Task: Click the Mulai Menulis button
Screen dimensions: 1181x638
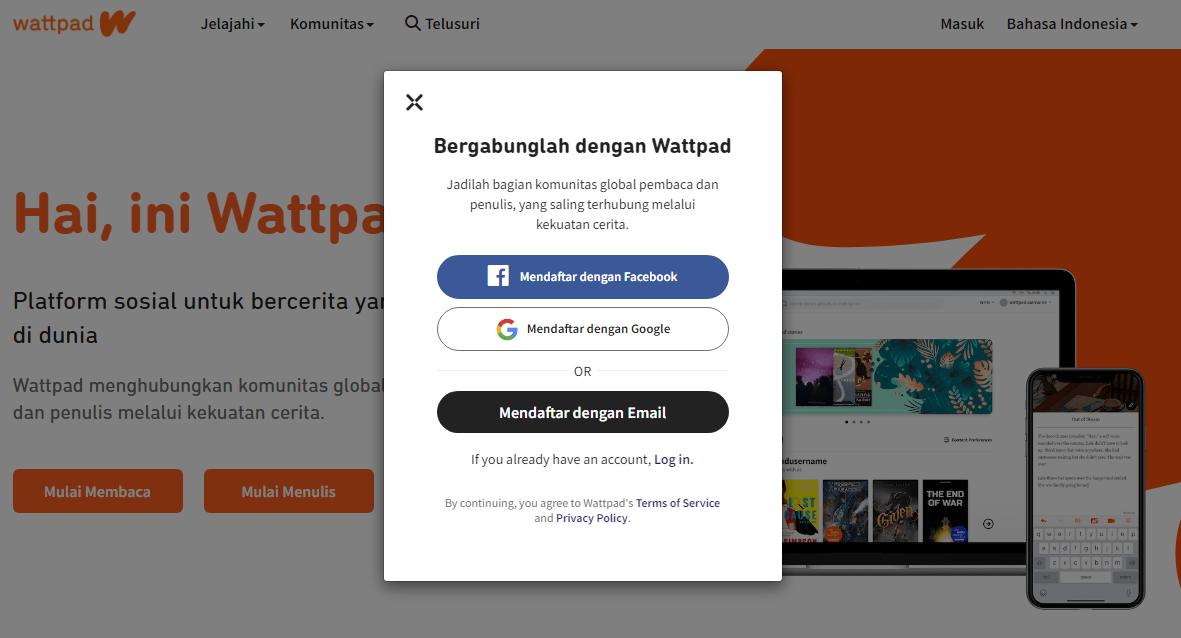Action: pyautogui.click(x=288, y=491)
